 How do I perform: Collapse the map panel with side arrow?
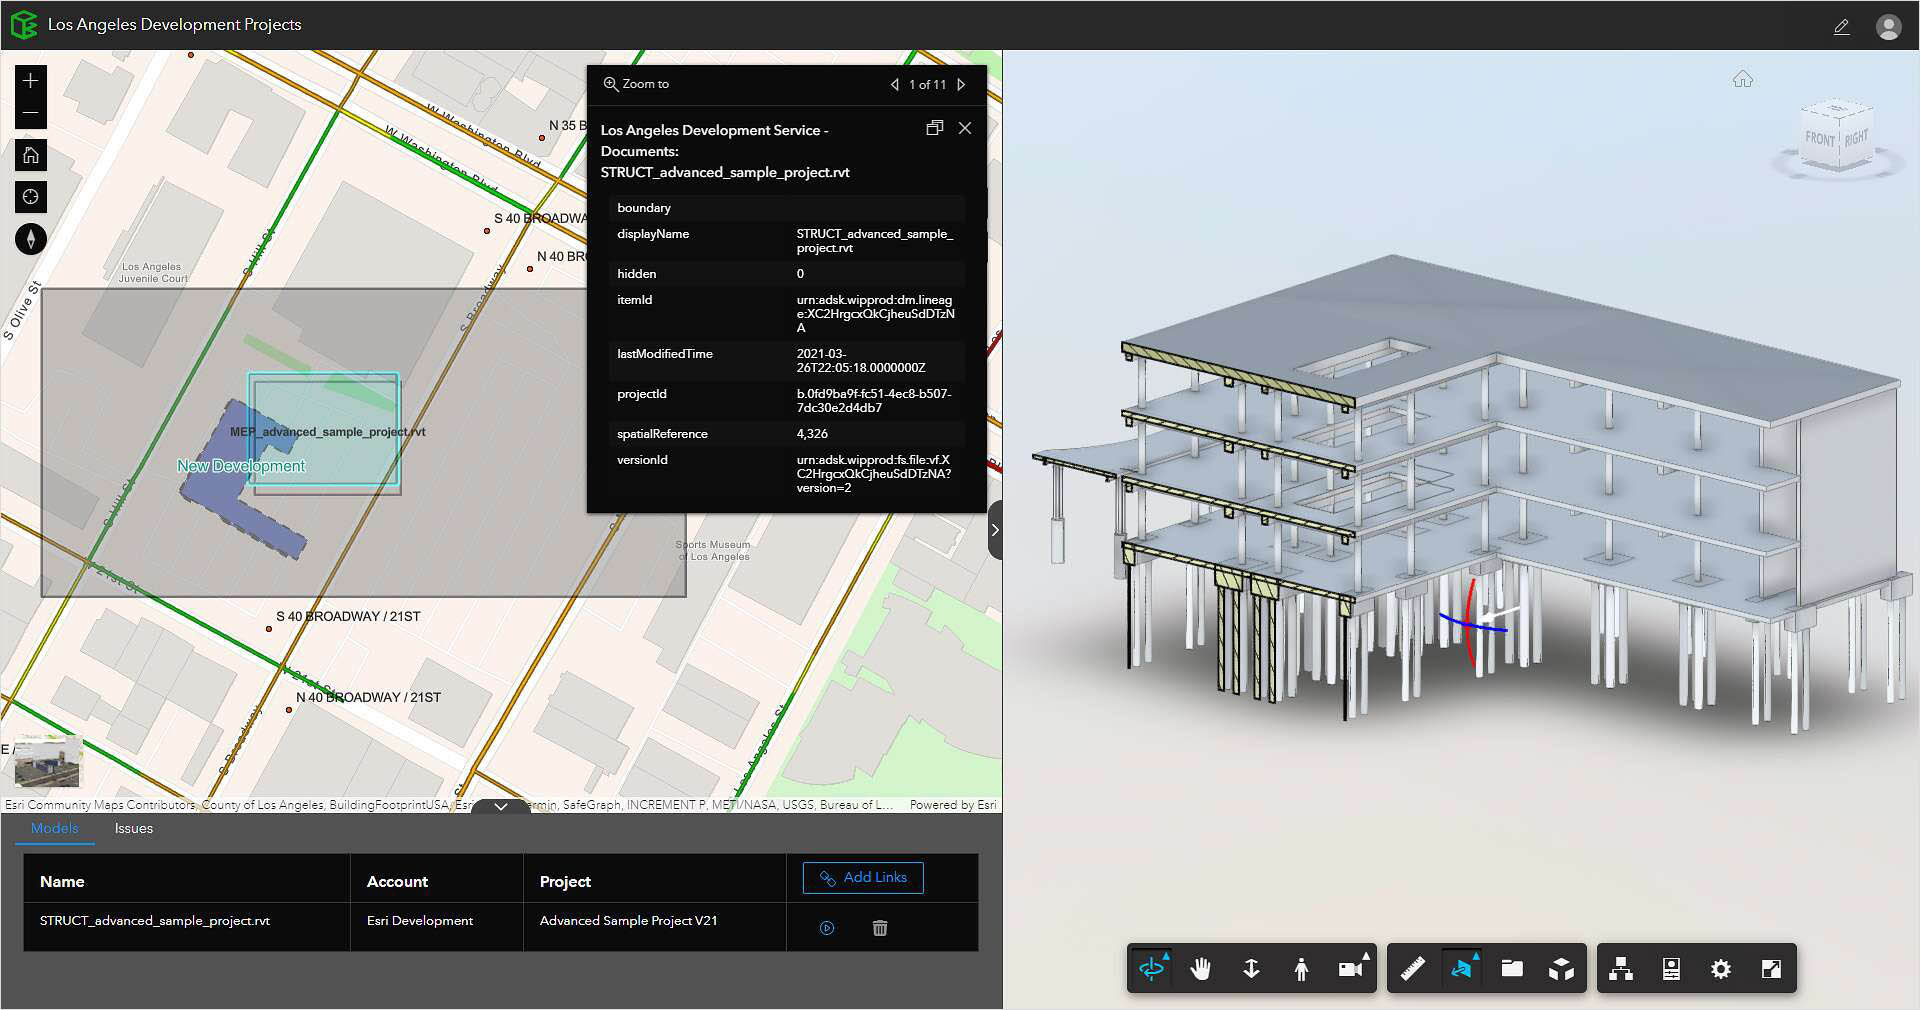(x=994, y=530)
